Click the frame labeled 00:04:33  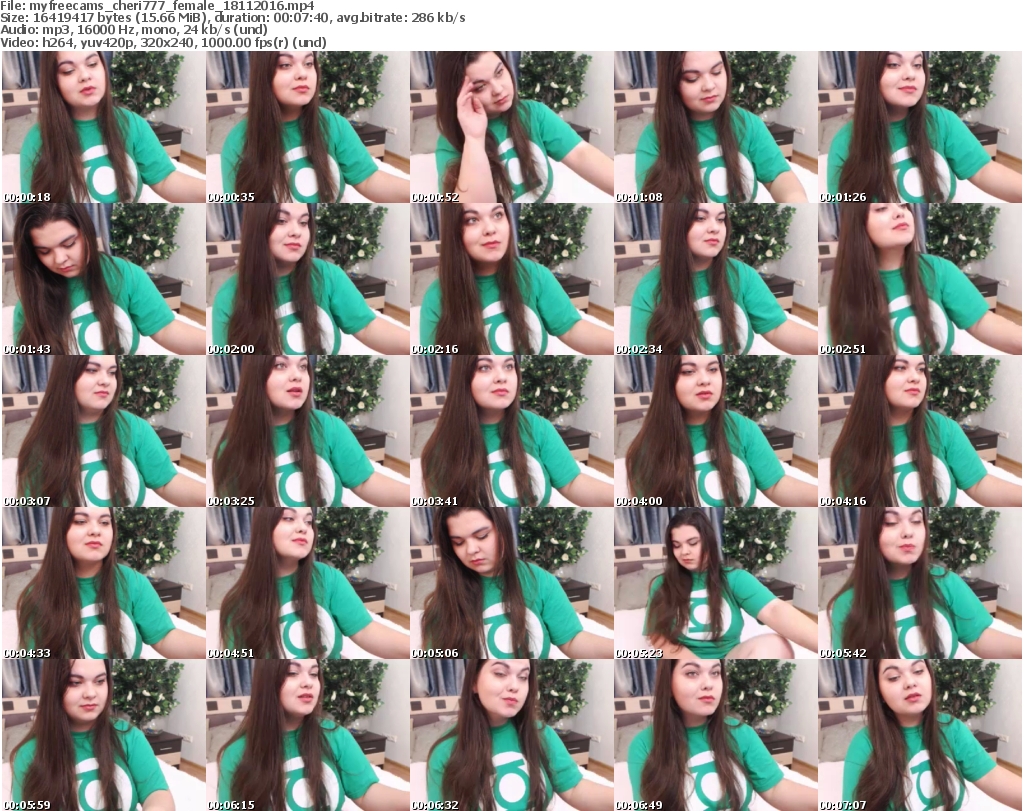tap(104, 583)
